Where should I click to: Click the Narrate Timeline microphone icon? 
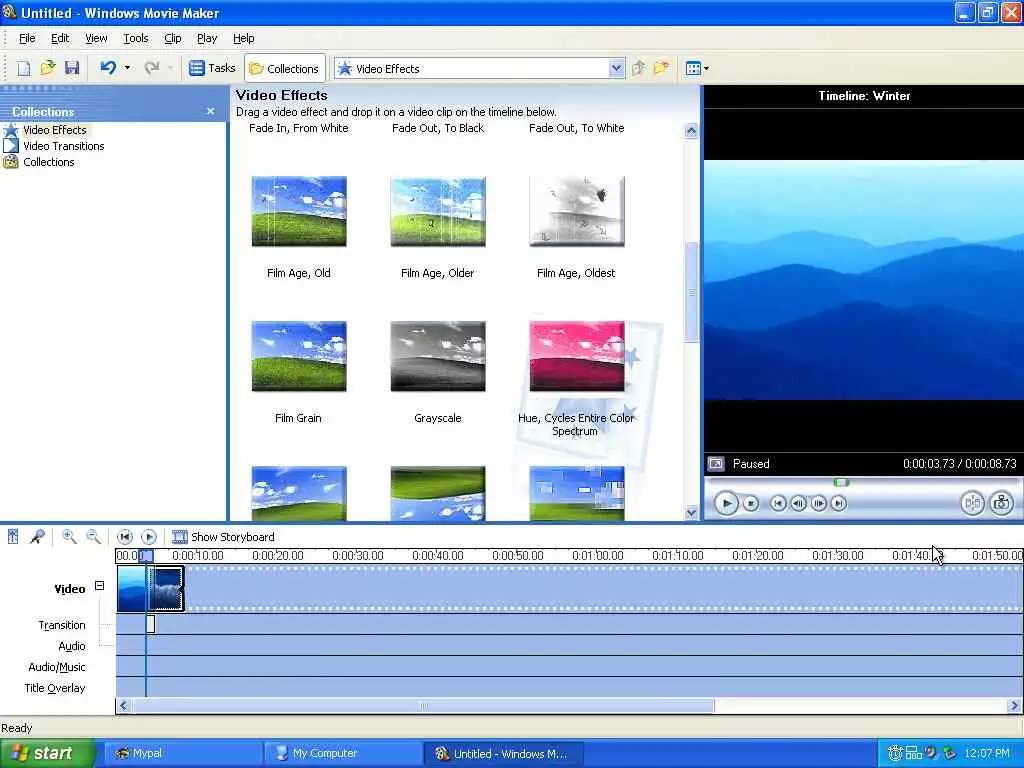[37, 537]
